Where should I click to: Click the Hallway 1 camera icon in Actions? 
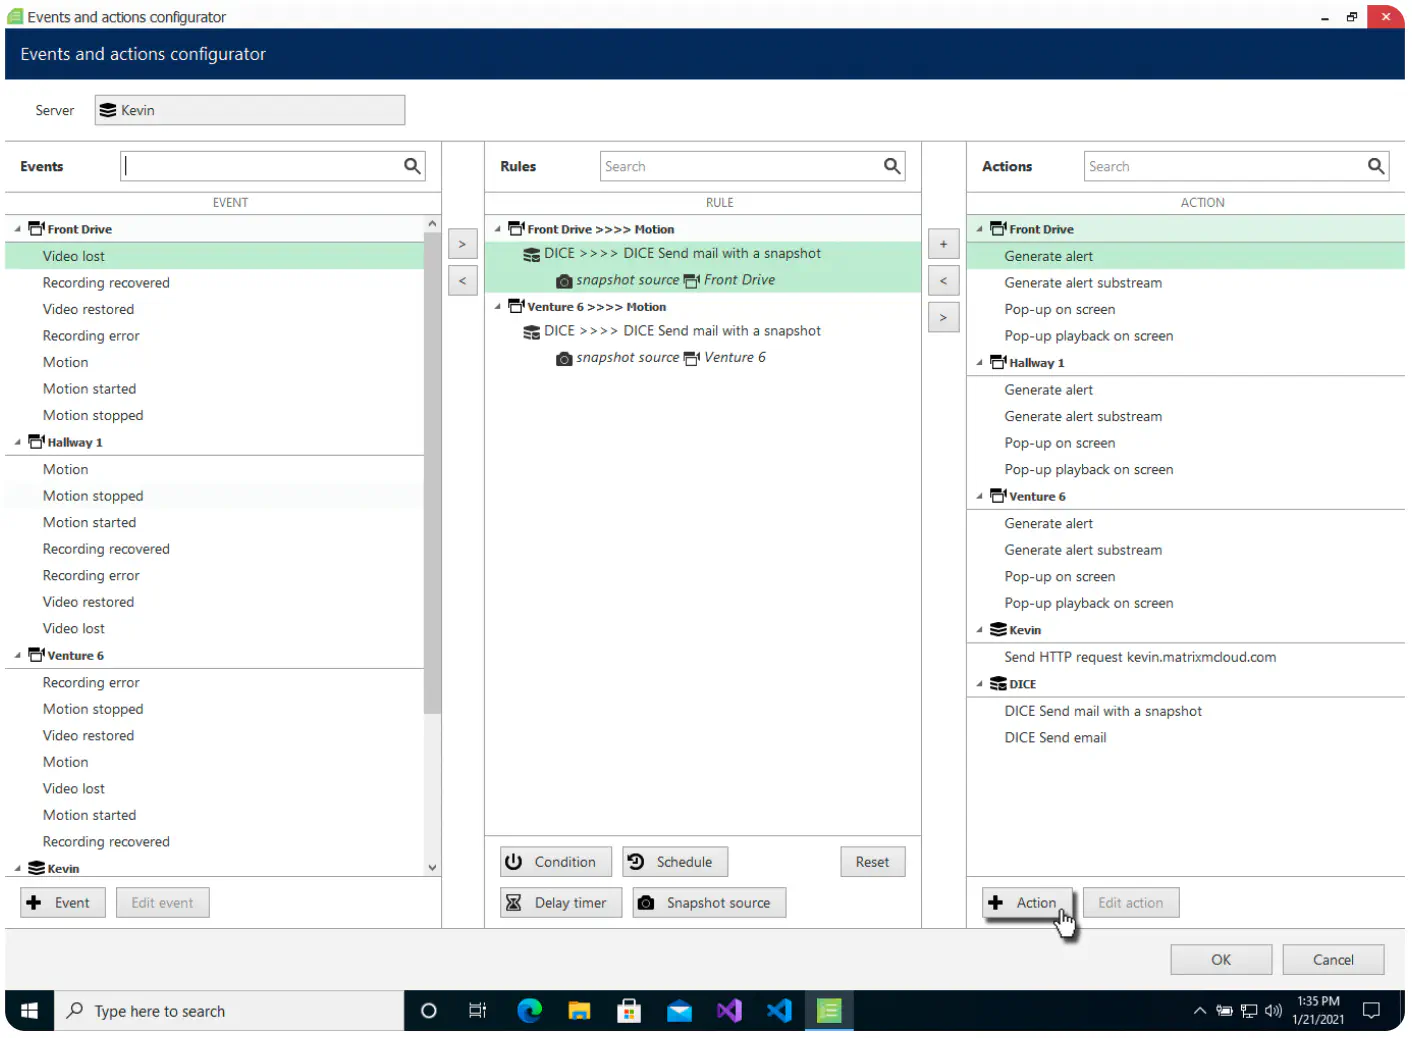[998, 362]
